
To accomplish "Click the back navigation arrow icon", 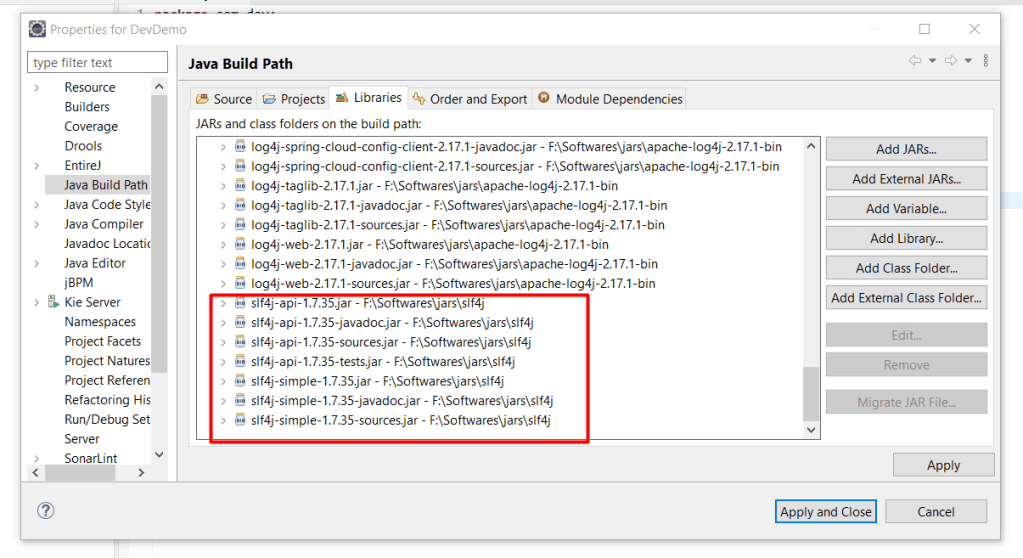I will pyautogui.click(x=915, y=61).
